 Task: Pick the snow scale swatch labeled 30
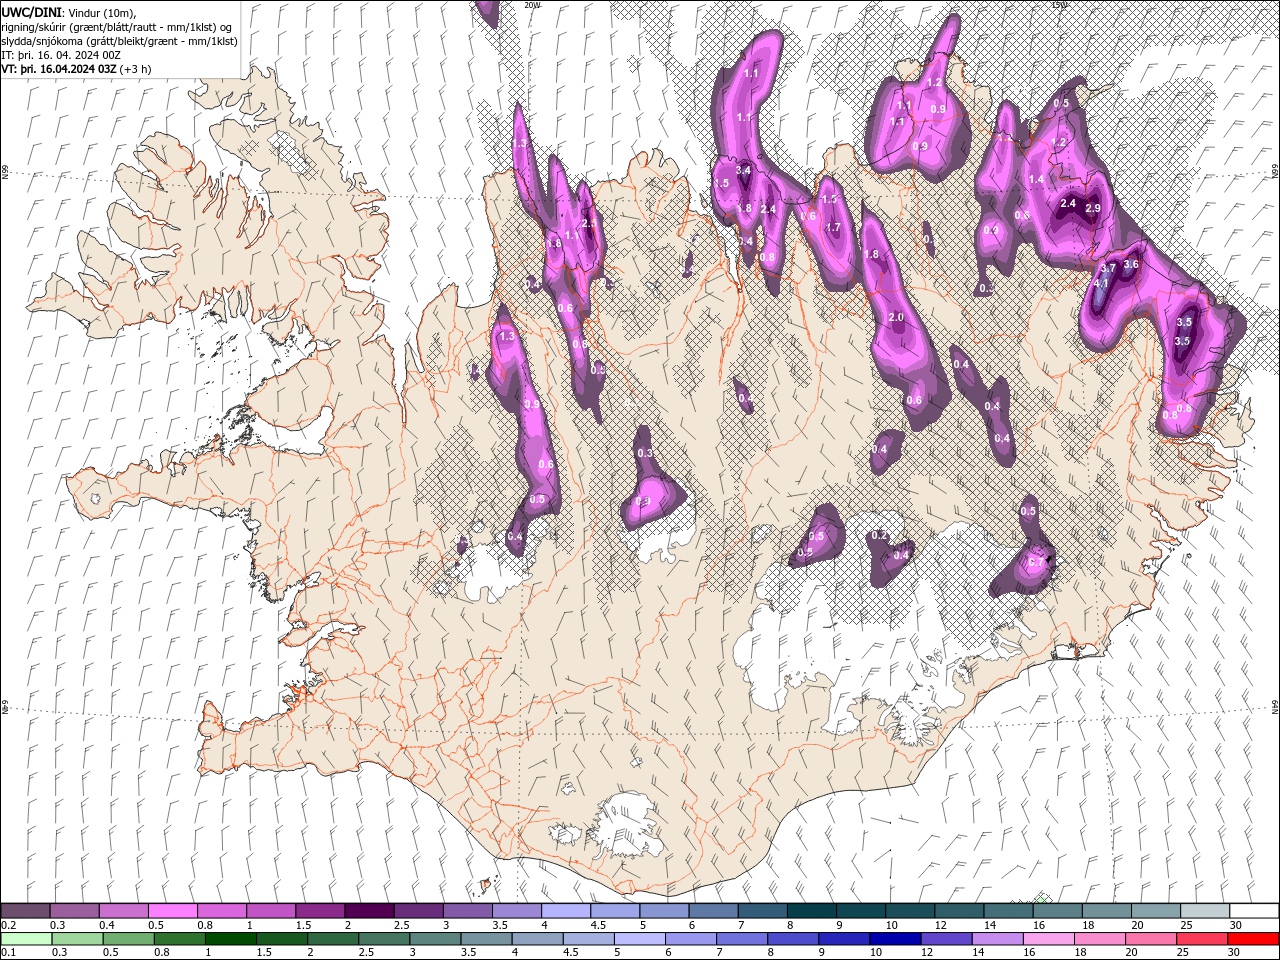(x=1254, y=910)
